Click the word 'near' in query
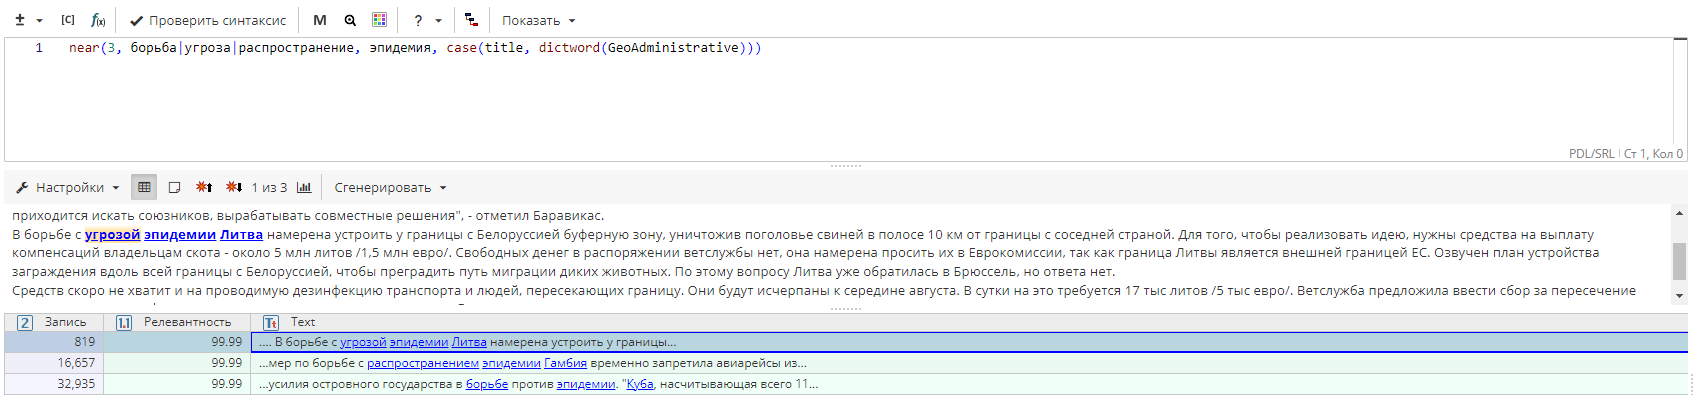The width and height of the screenshot is (1693, 395). 84,48
